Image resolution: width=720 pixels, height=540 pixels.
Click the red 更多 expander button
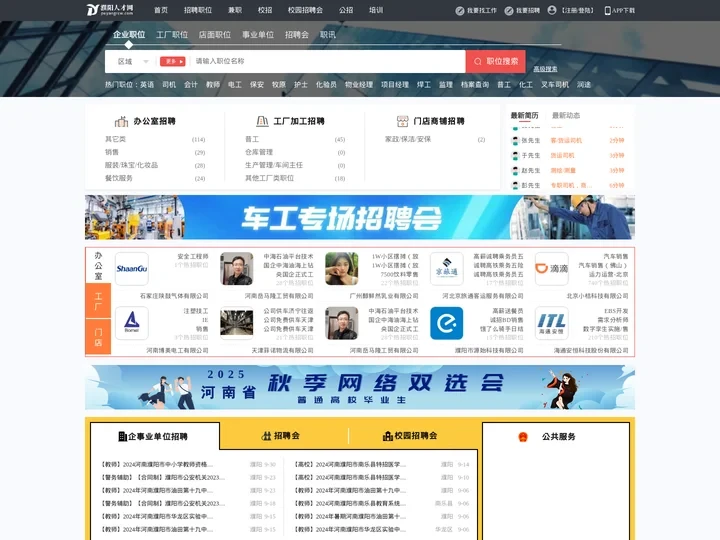coord(173,62)
